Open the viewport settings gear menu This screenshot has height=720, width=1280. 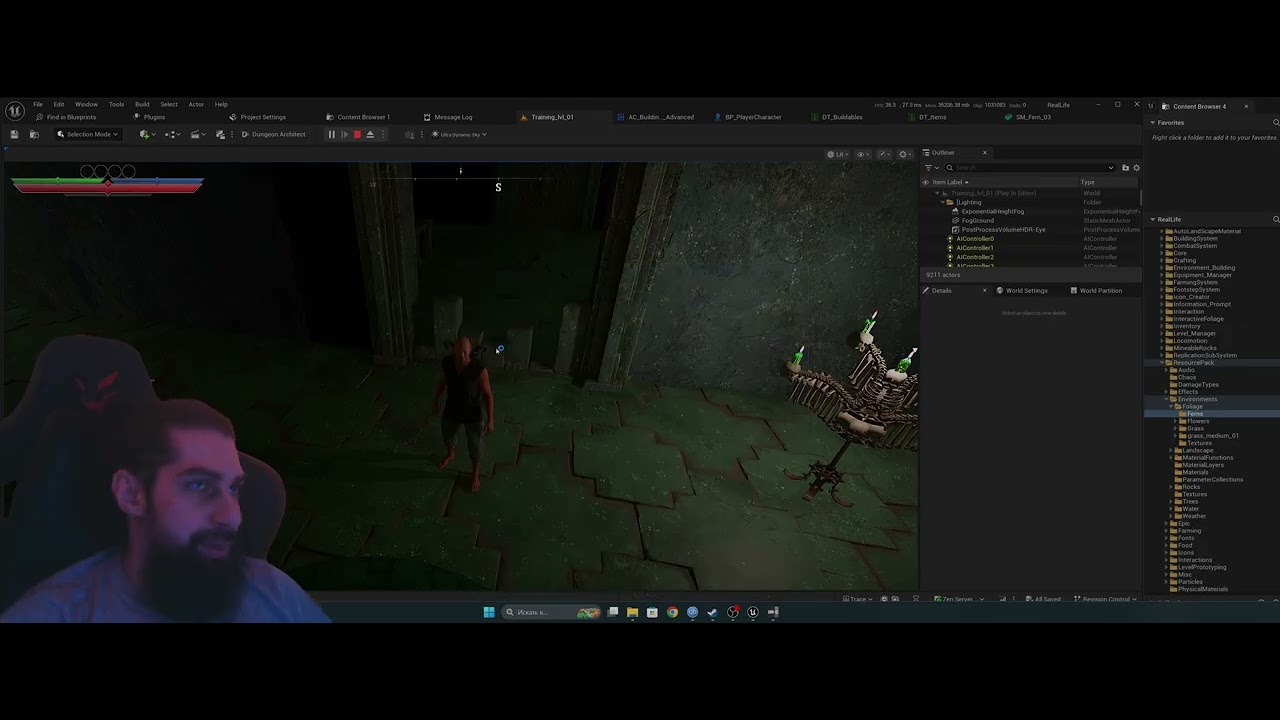[904, 154]
